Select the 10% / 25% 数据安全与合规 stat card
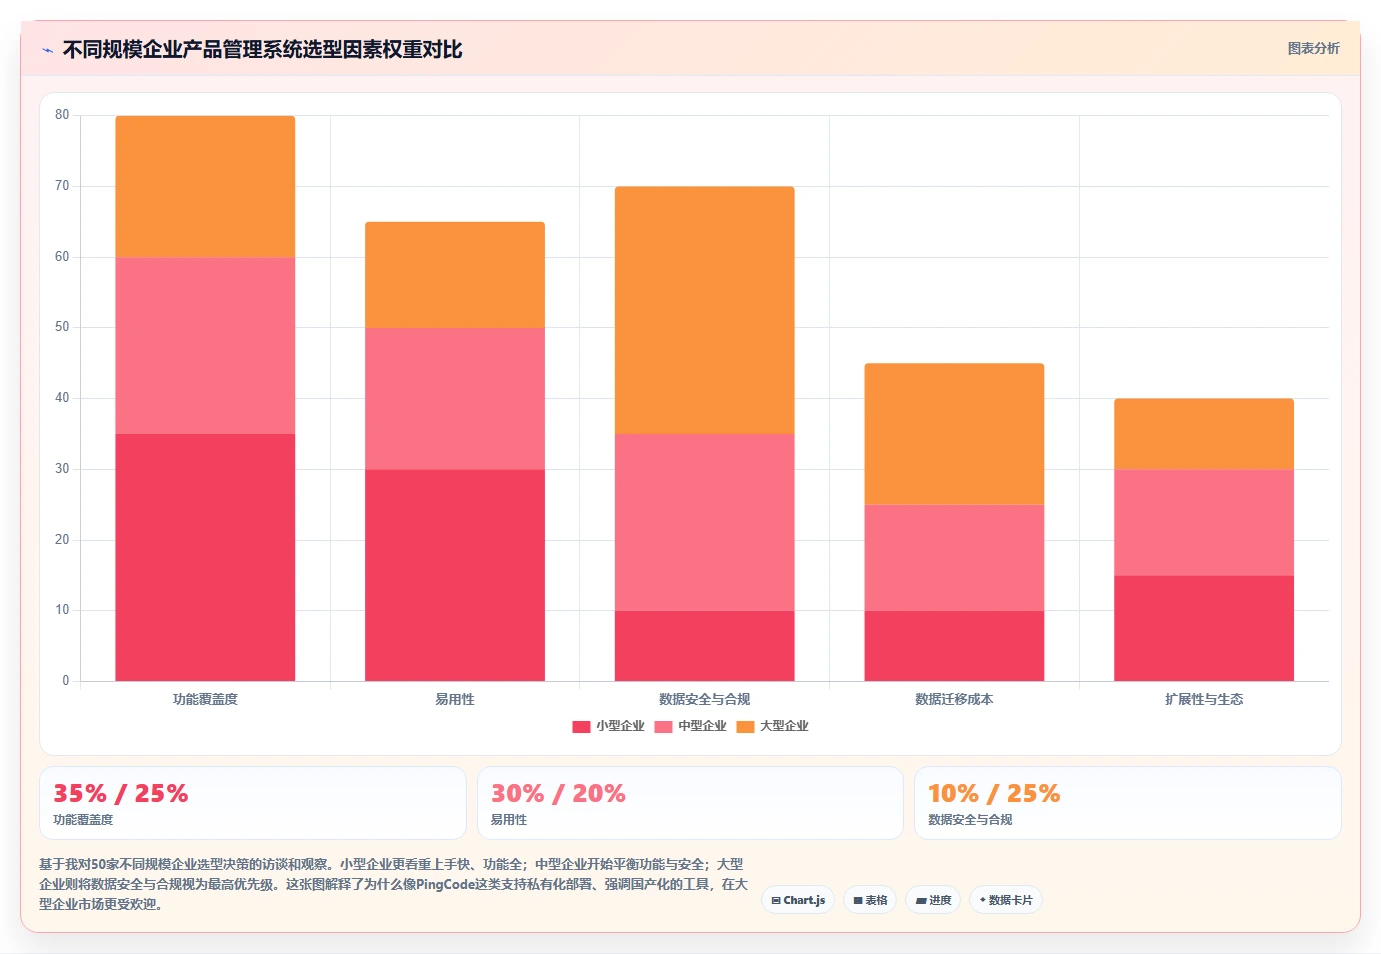This screenshot has width=1381, height=954. 1128,803
